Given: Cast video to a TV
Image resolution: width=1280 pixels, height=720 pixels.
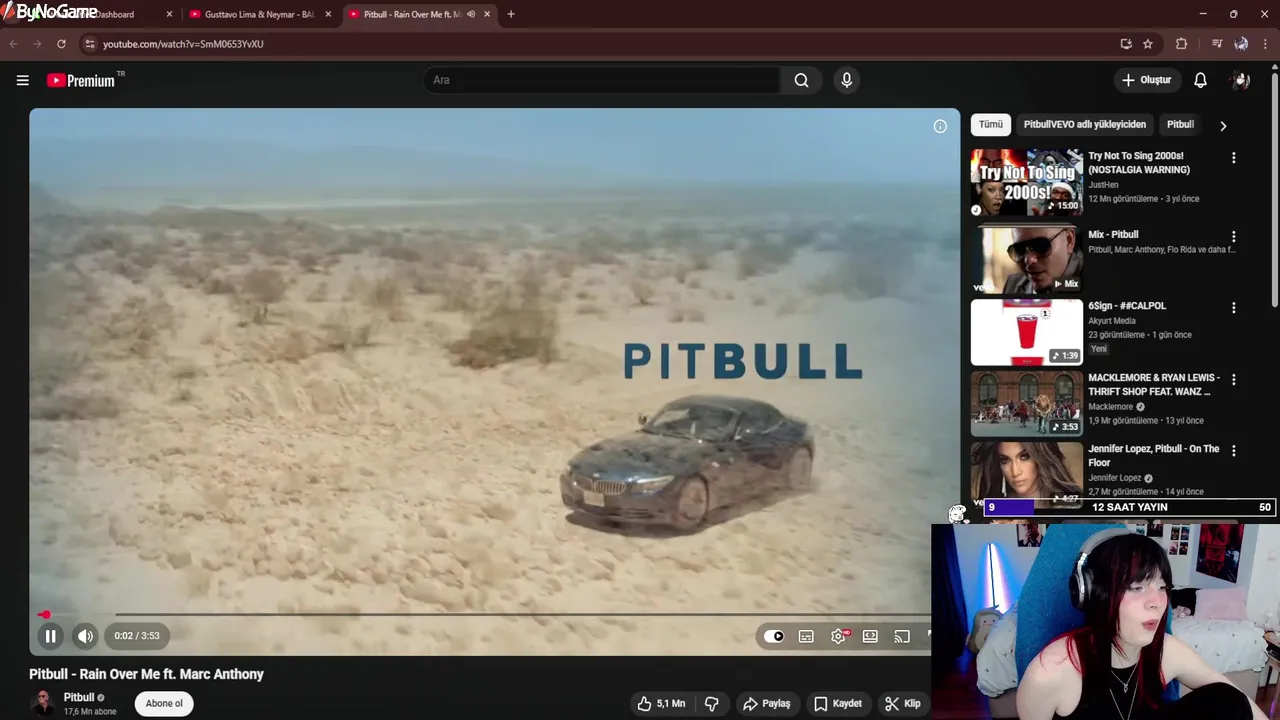Looking at the screenshot, I should pos(902,636).
